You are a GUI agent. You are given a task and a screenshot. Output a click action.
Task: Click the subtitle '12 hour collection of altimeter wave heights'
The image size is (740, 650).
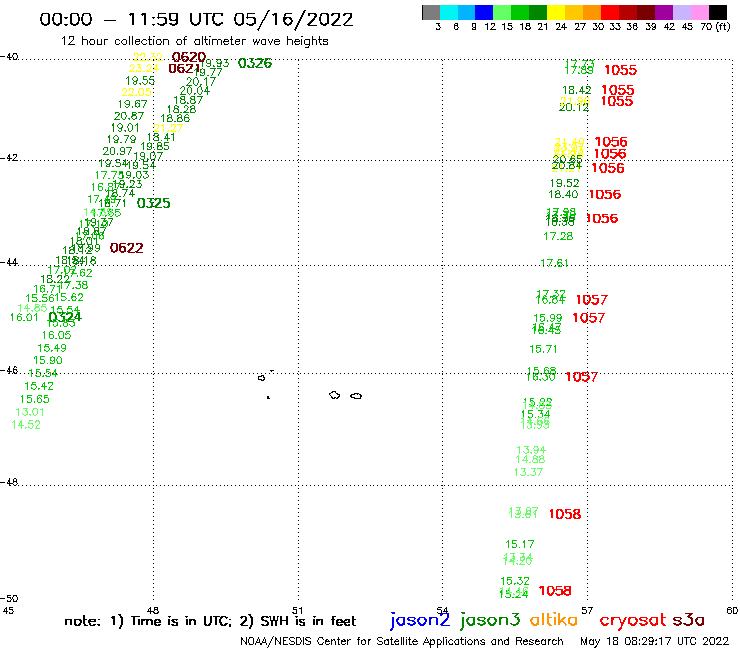point(194,41)
